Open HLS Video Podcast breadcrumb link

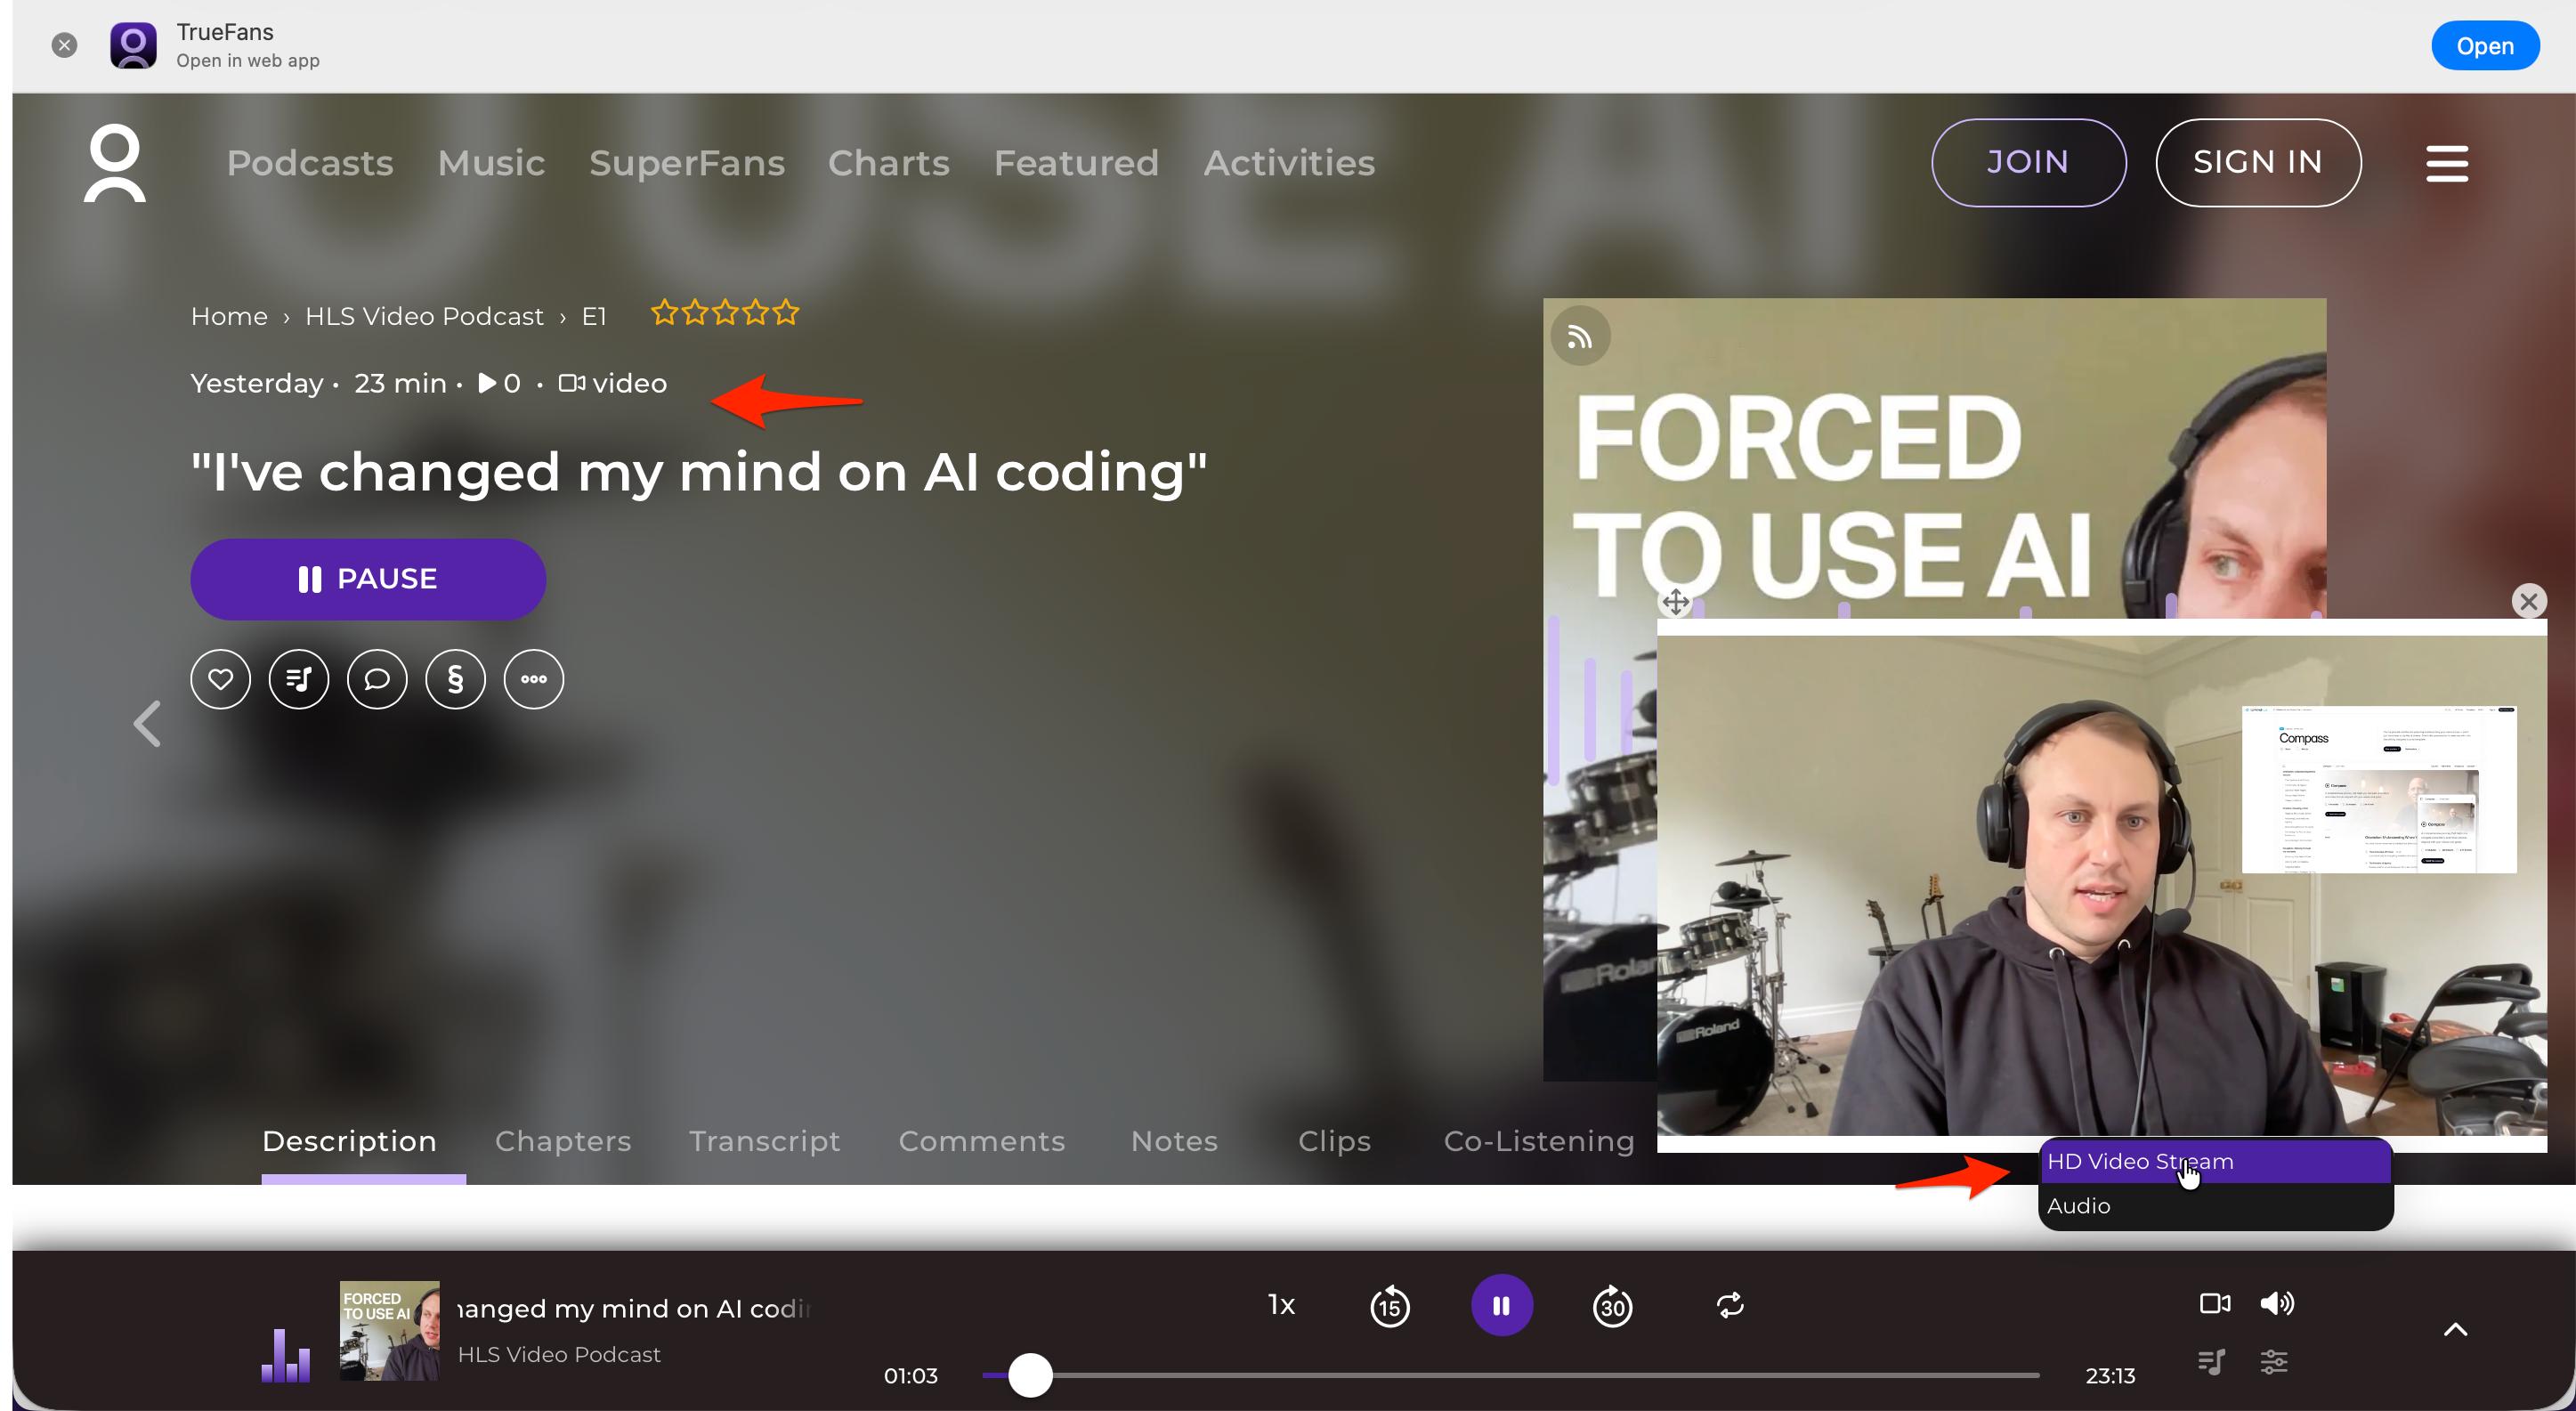coord(424,316)
